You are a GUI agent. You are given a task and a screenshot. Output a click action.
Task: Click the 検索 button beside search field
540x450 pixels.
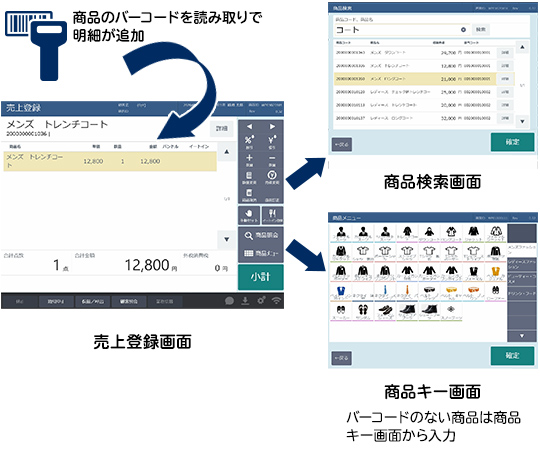click(x=480, y=30)
